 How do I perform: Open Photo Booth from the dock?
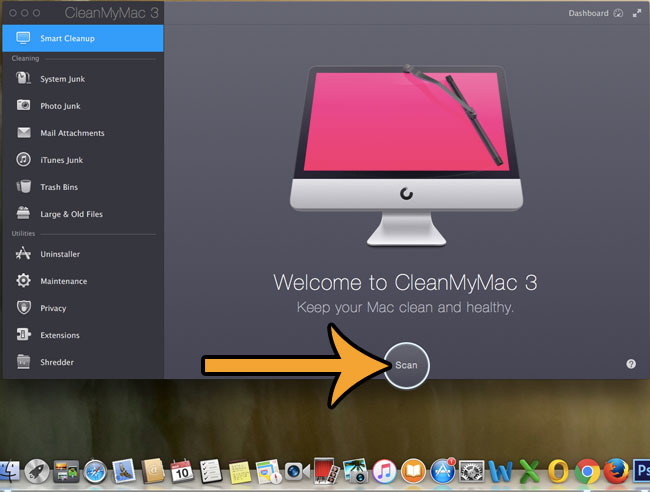326,471
